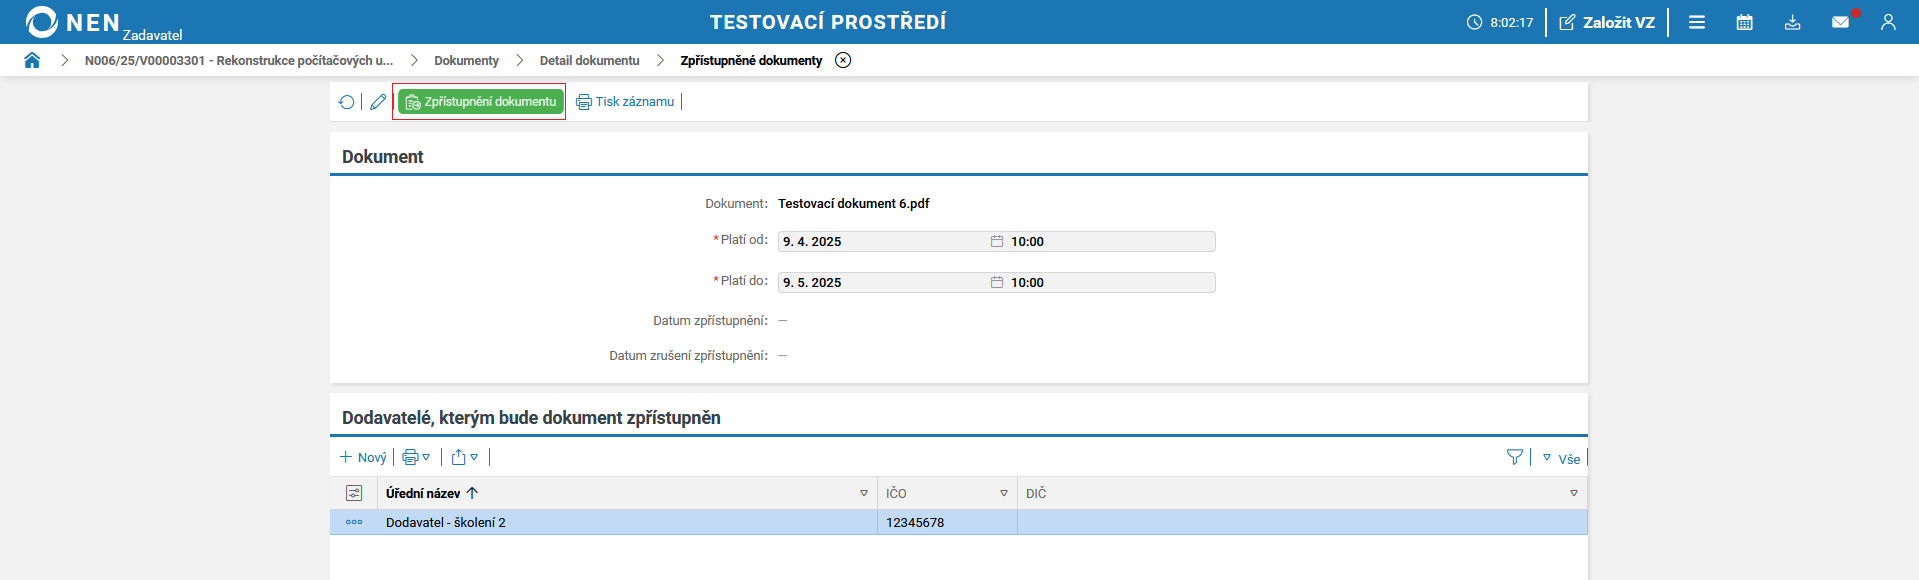The image size is (1919, 580).
Task: Click the download icon in header
Action: click(1792, 22)
